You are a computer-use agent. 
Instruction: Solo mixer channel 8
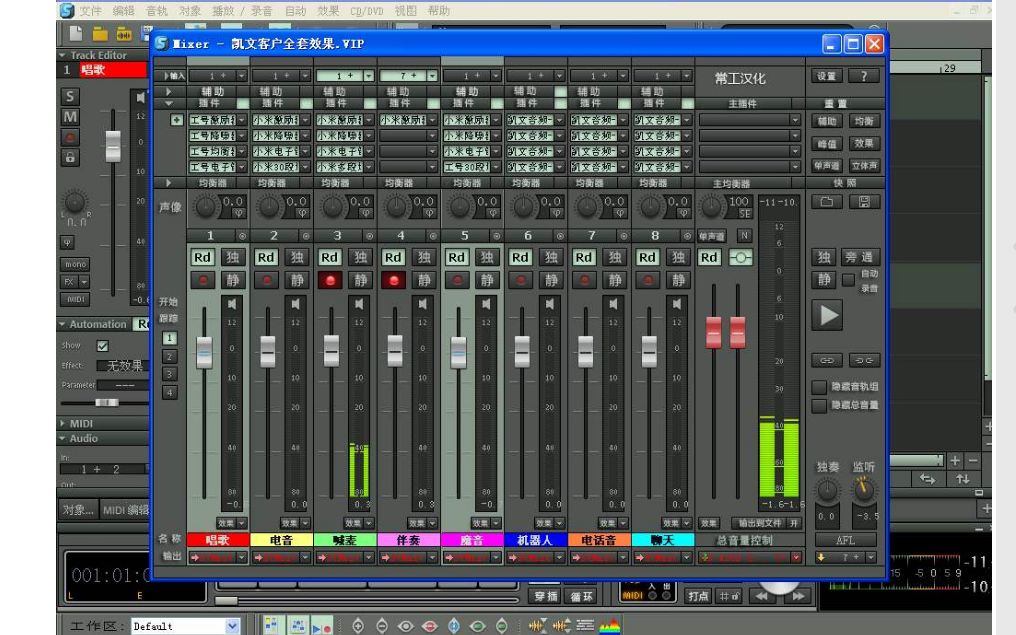tap(678, 257)
